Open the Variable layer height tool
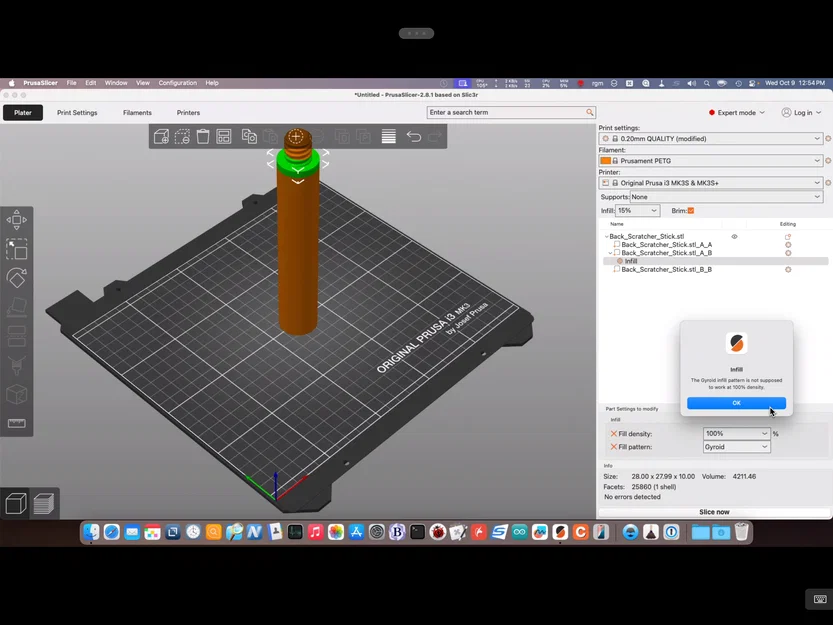This screenshot has width=833, height=625. (x=388, y=137)
